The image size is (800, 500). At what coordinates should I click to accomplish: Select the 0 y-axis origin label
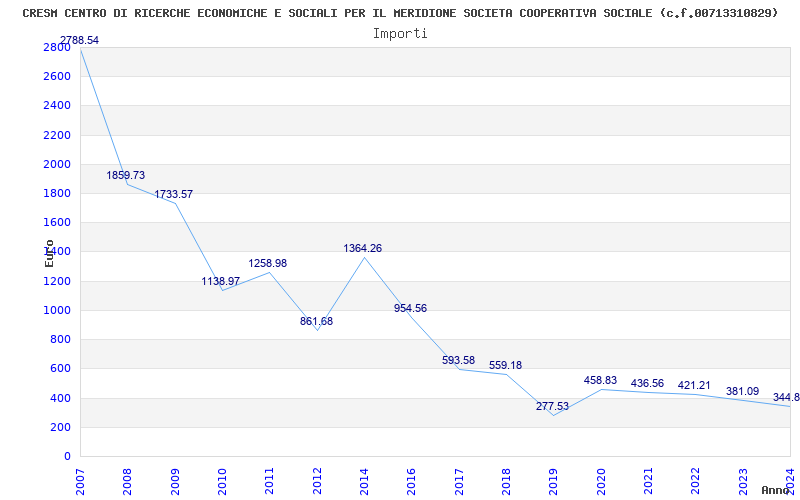point(67,456)
